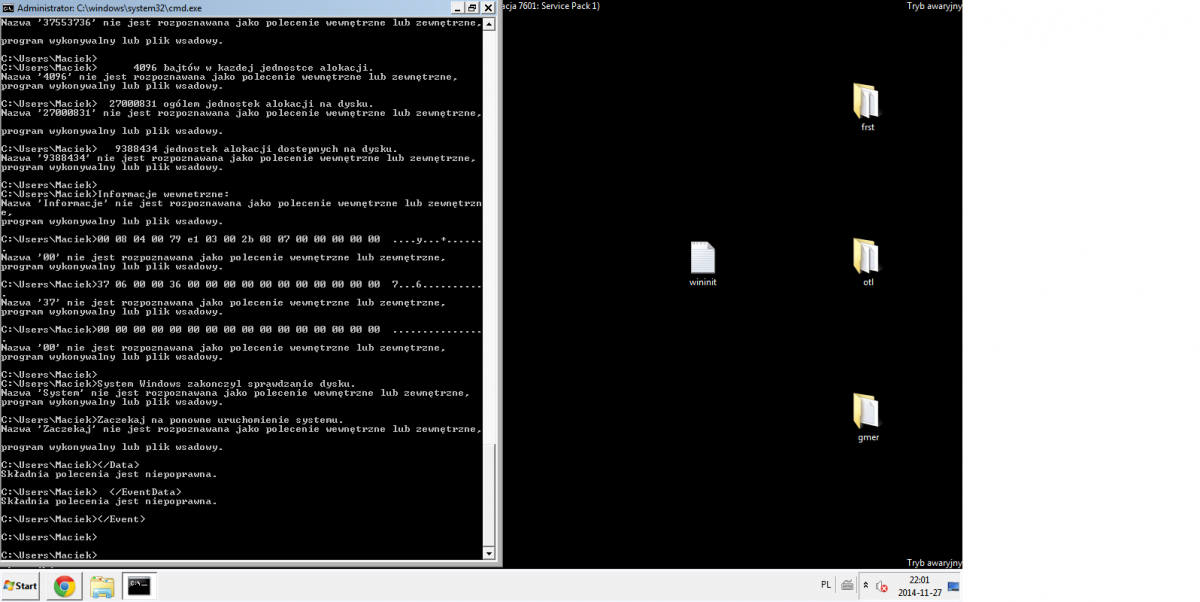The image size is (1200, 602).
Task: Click the hex line starting '00 00 04 00 79'
Action: [x=241, y=239]
